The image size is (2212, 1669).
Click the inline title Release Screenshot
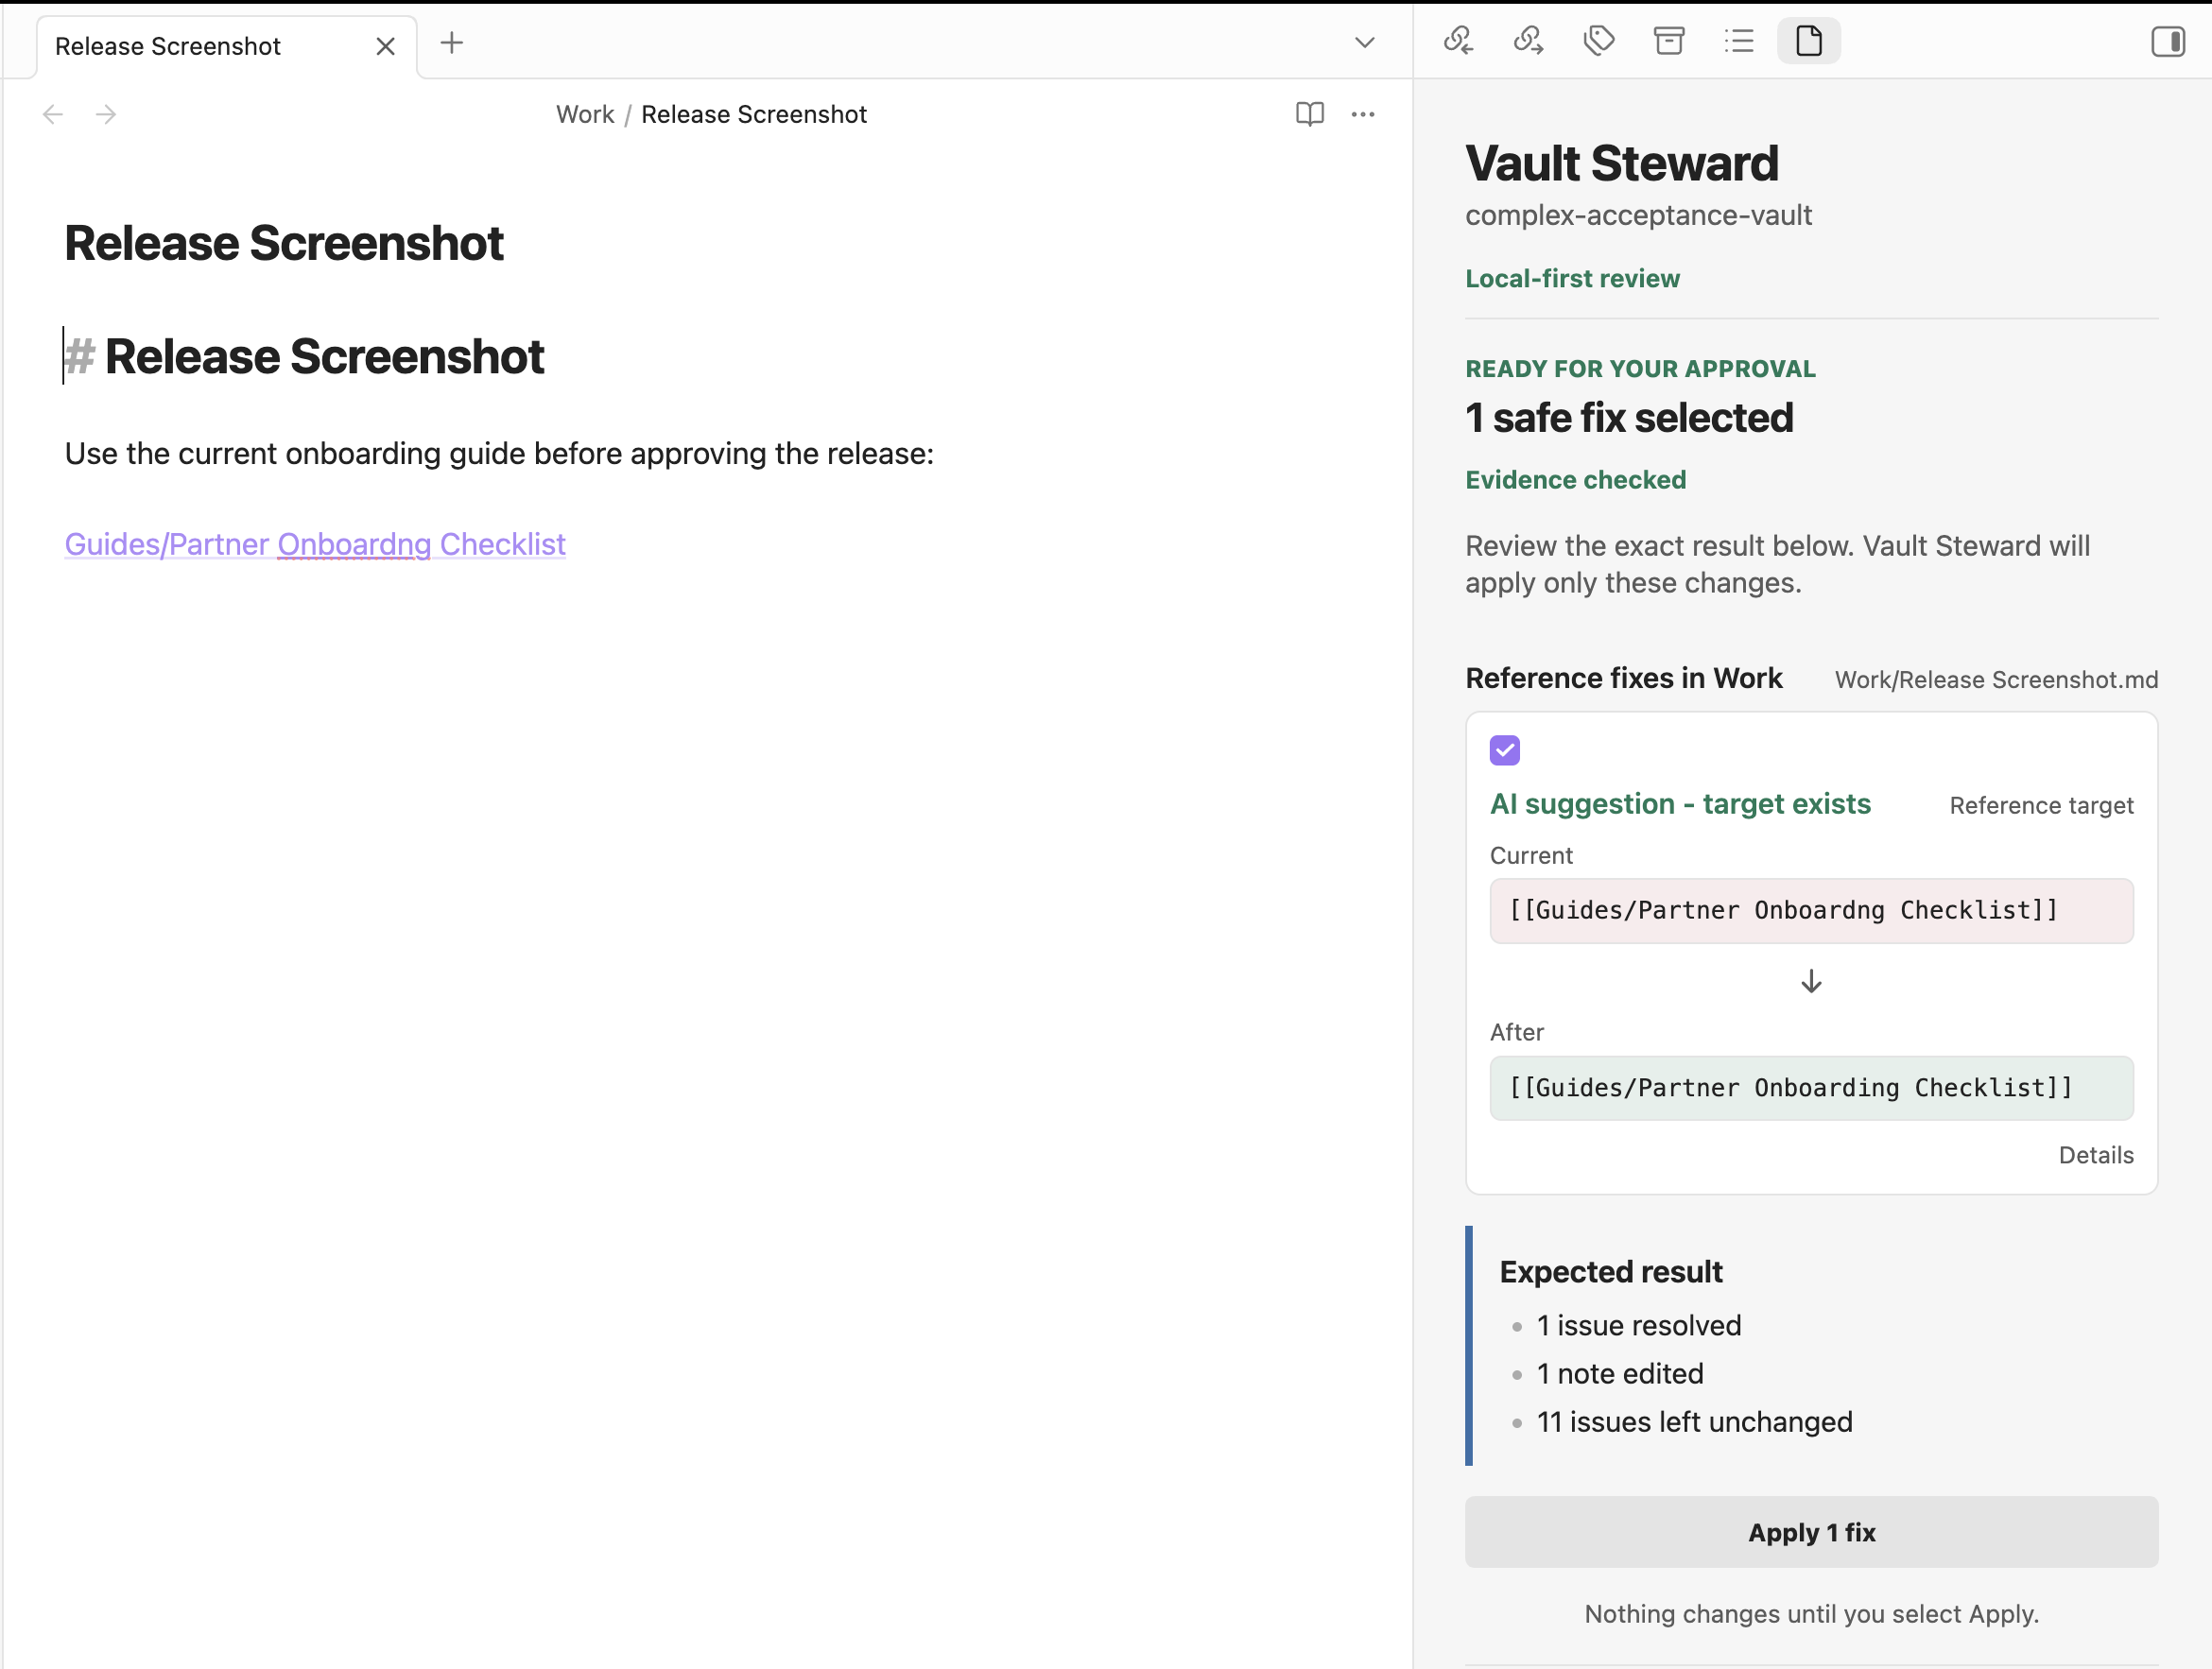[x=284, y=243]
